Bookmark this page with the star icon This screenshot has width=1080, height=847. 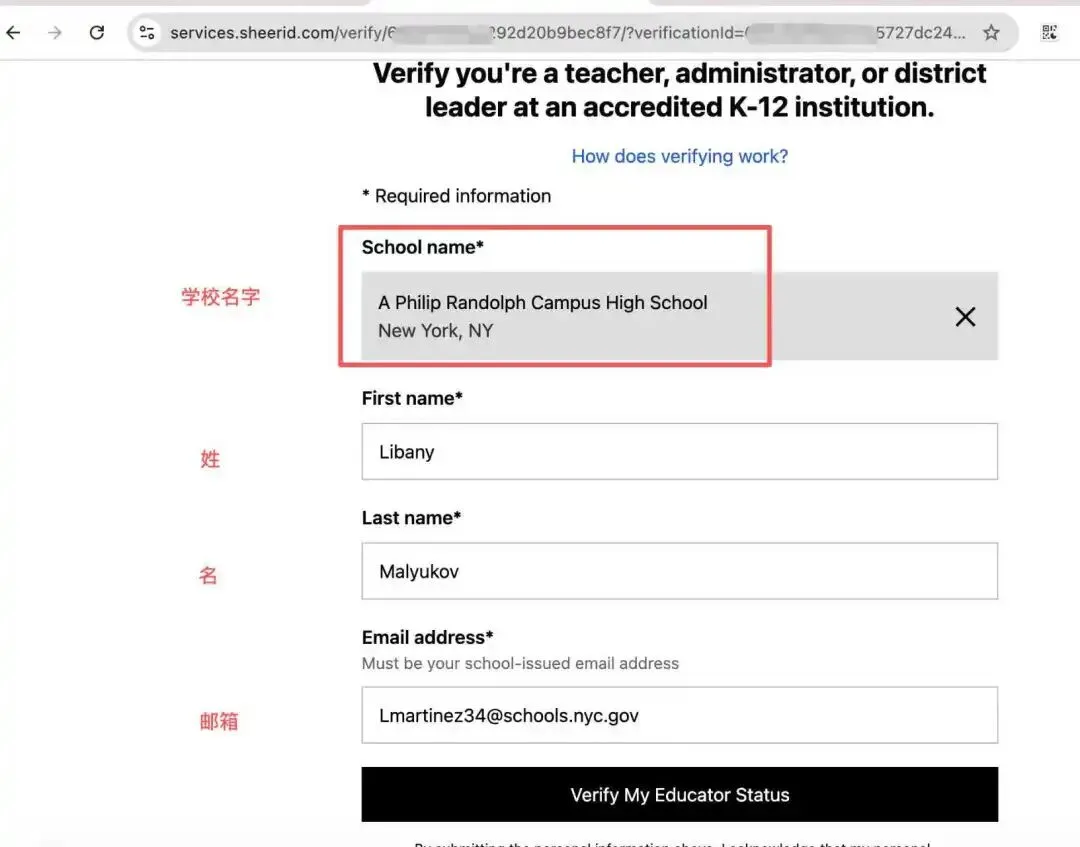click(x=991, y=33)
